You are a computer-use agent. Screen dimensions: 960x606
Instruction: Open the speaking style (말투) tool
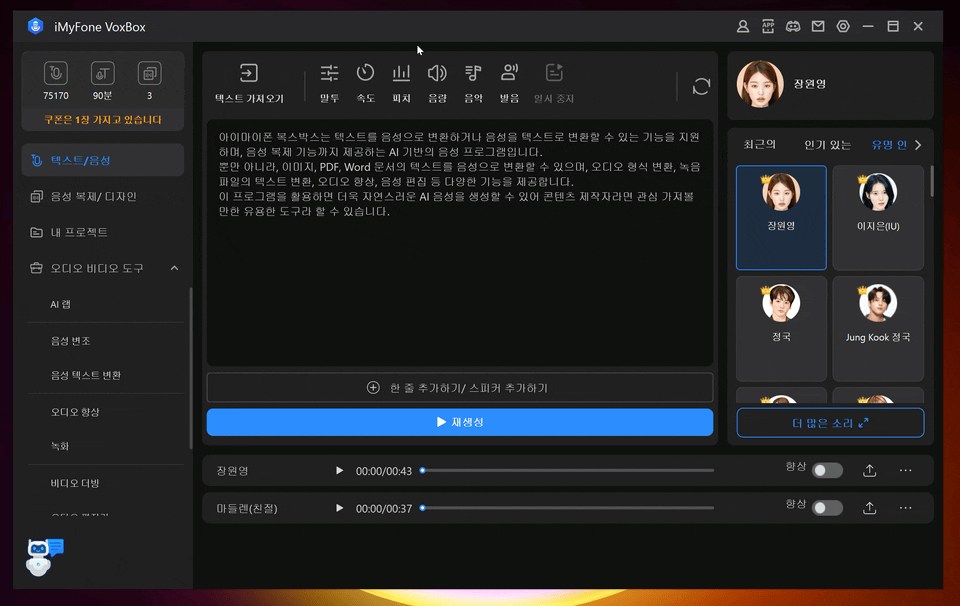tap(329, 83)
